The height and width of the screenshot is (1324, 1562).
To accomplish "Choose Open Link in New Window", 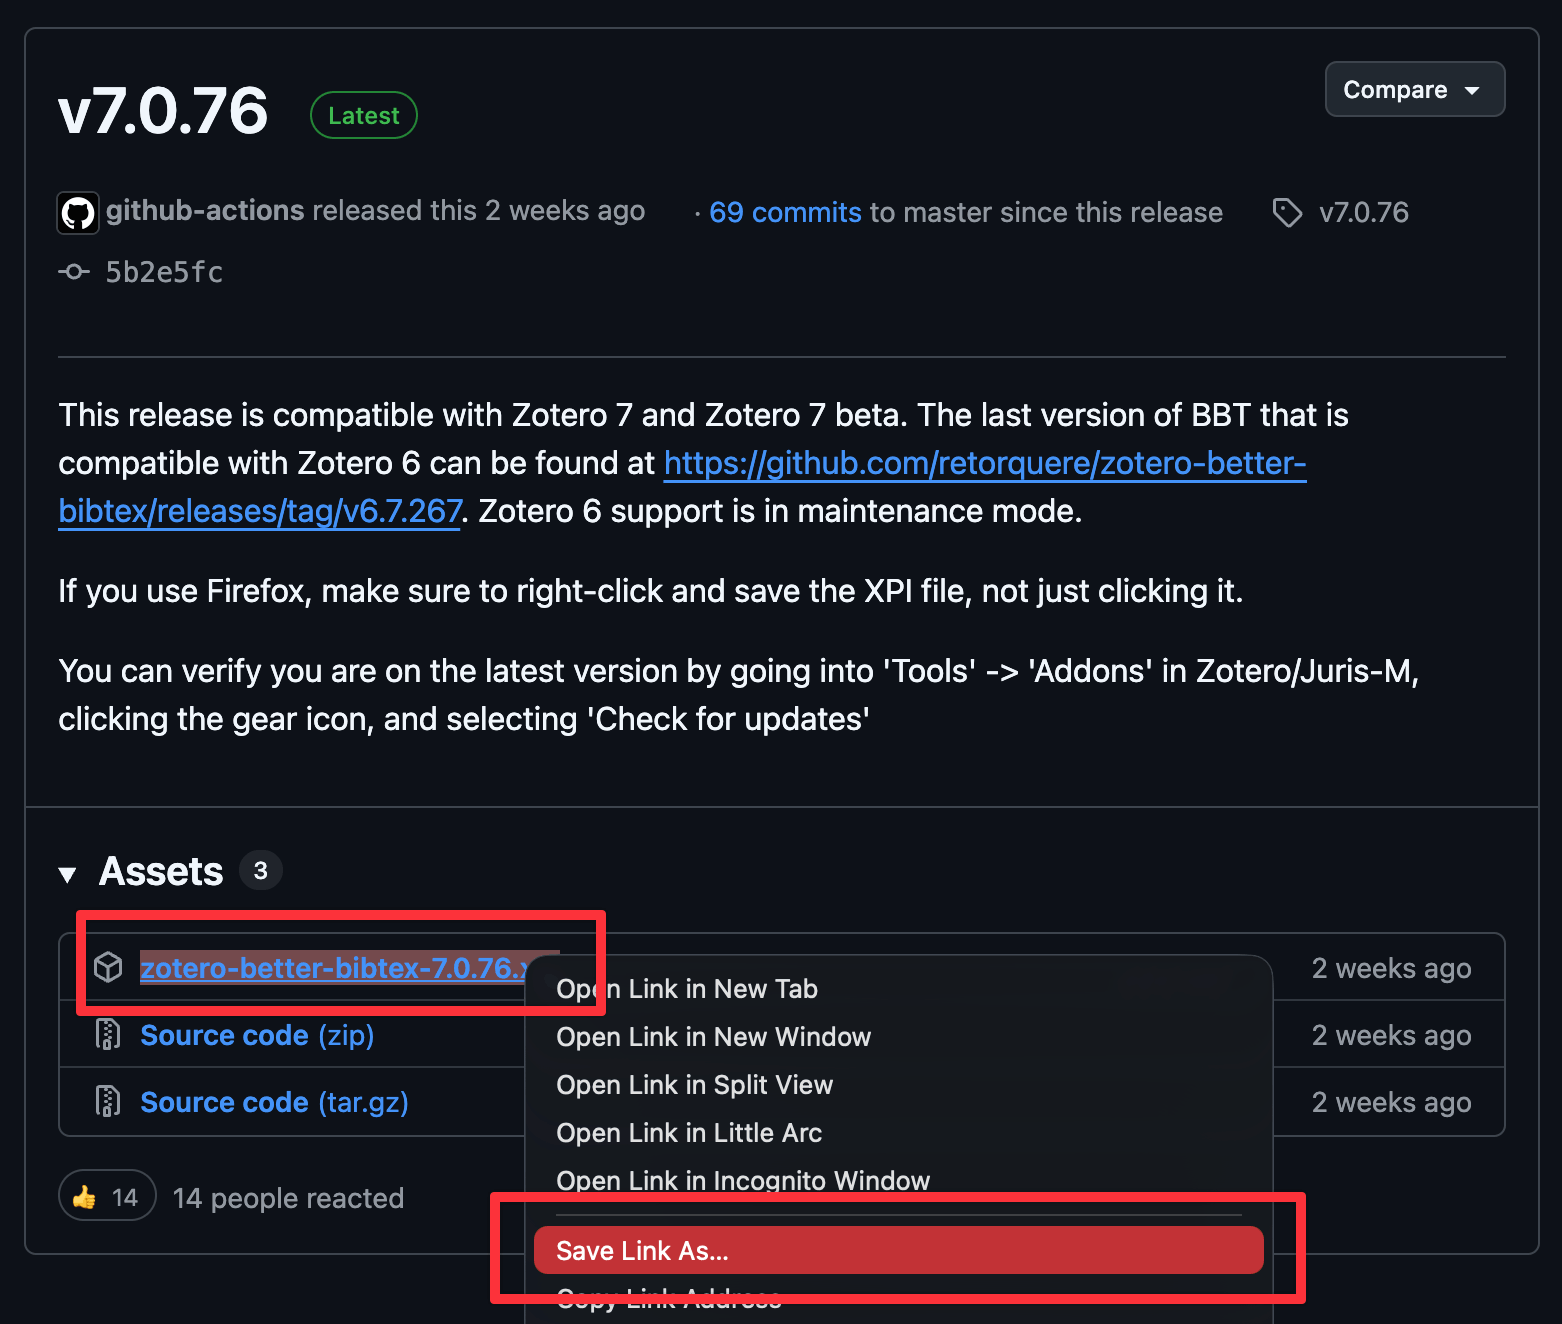I will [x=713, y=1037].
